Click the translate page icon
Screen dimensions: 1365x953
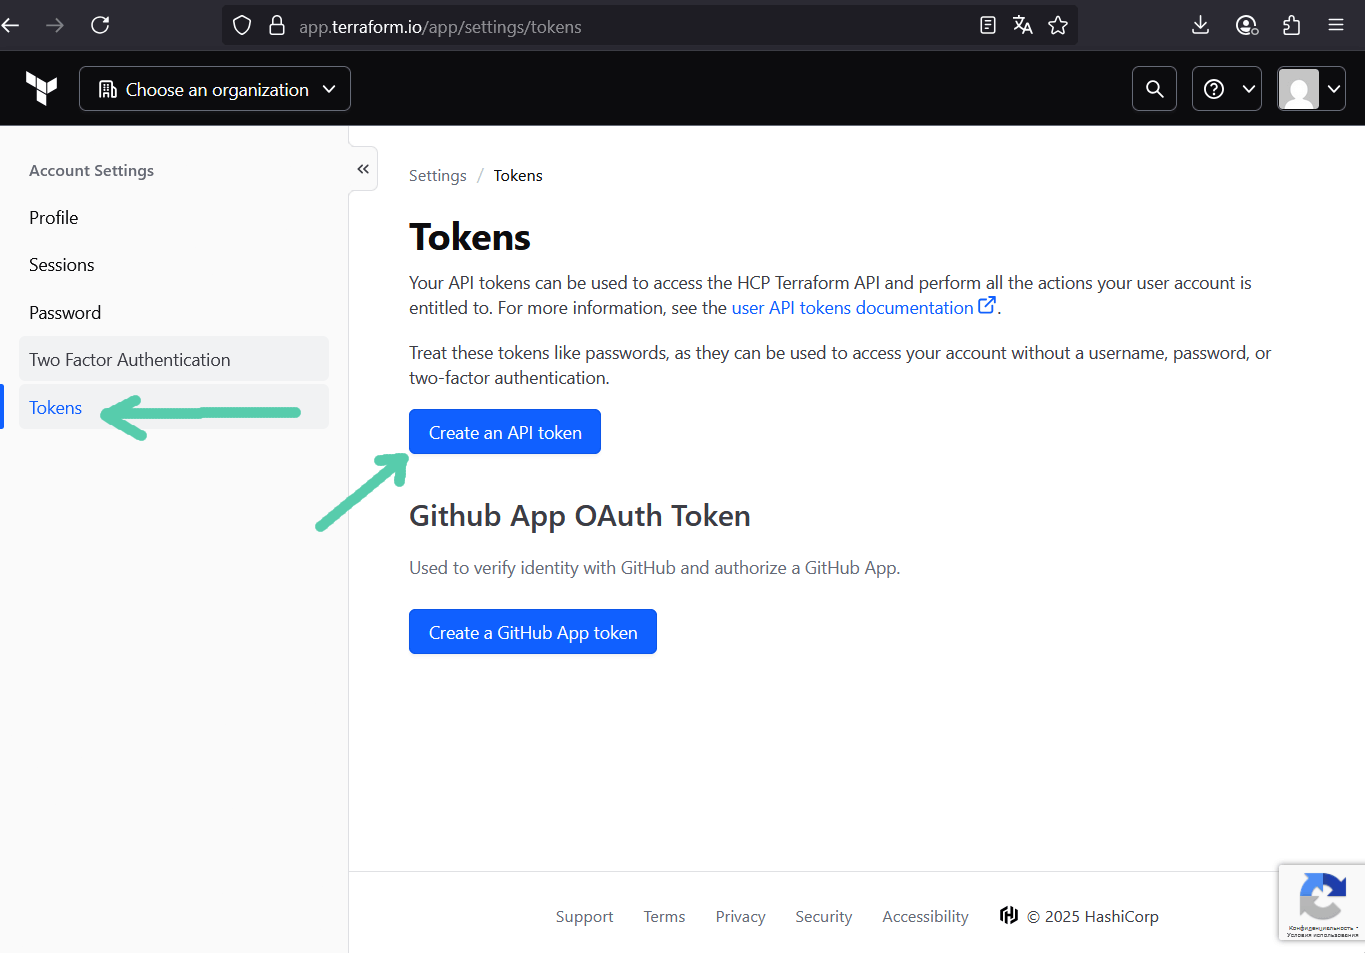pos(1022,26)
